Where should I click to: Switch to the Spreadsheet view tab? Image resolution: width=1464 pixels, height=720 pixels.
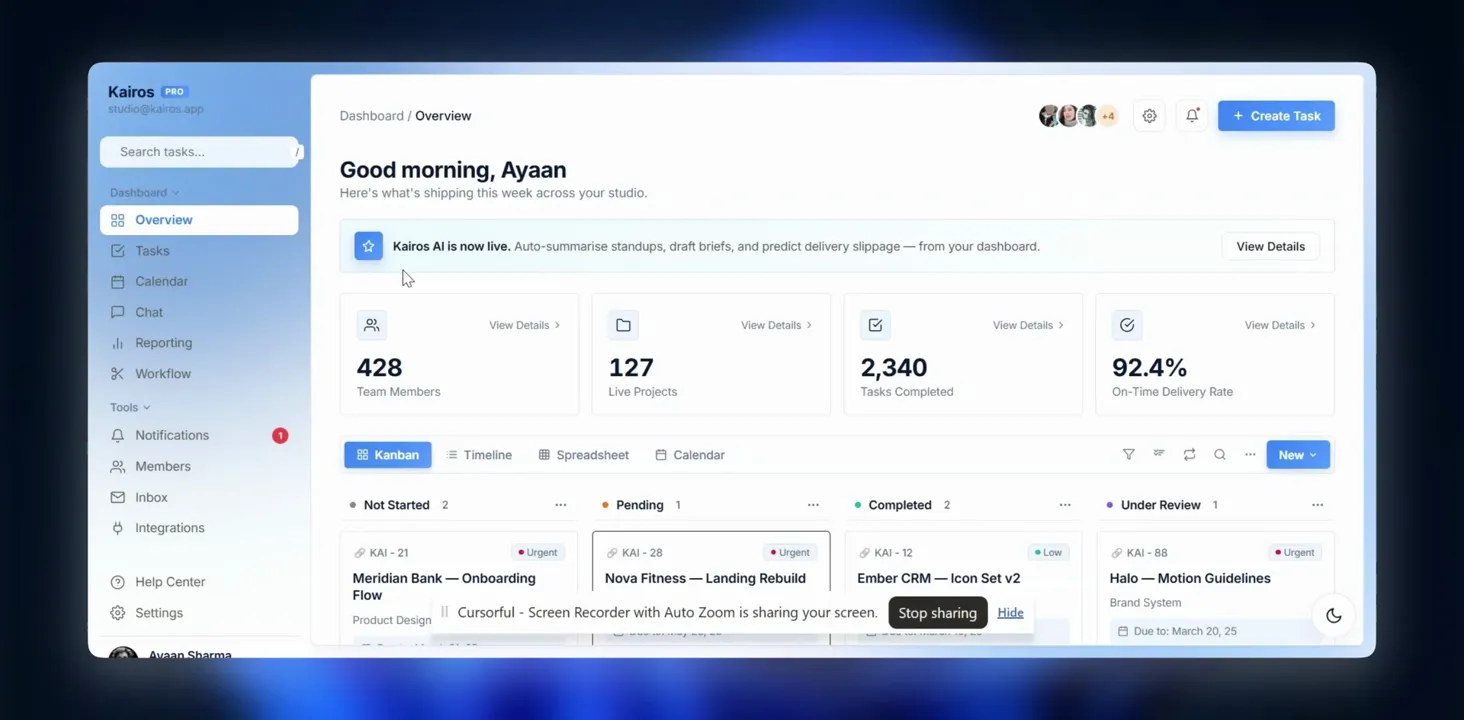click(x=584, y=455)
